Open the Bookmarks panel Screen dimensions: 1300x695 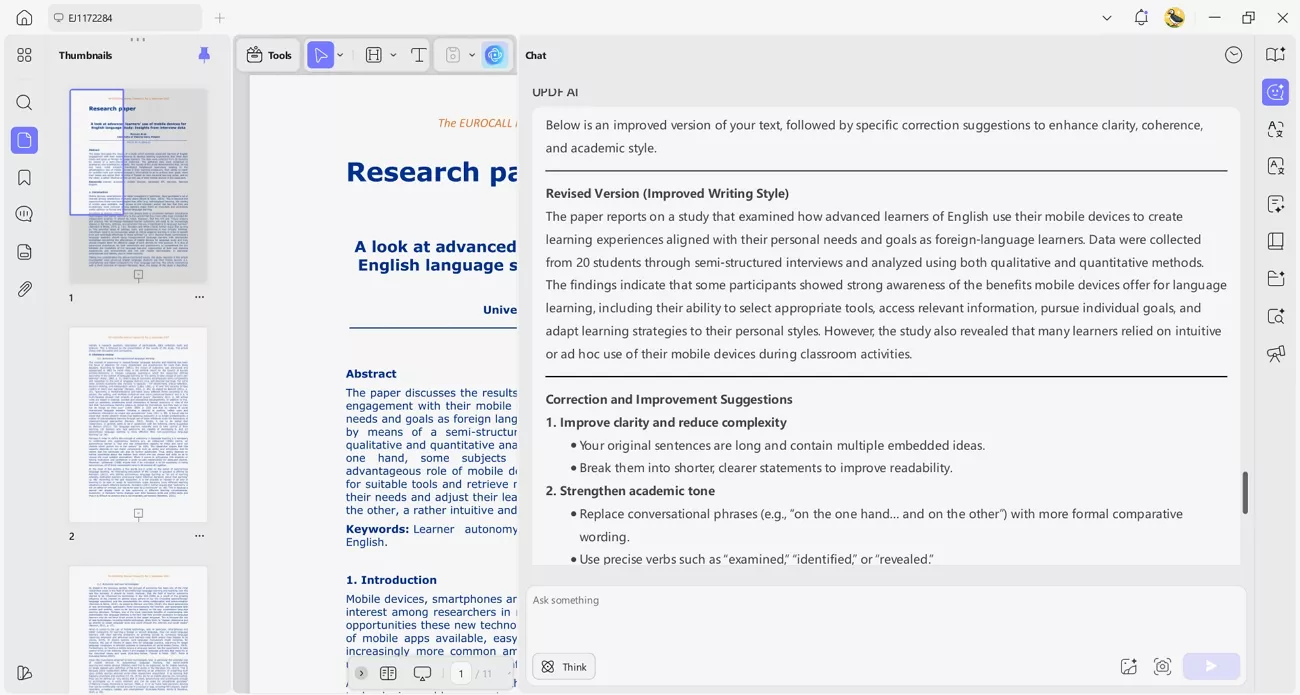(x=24, y=177)
